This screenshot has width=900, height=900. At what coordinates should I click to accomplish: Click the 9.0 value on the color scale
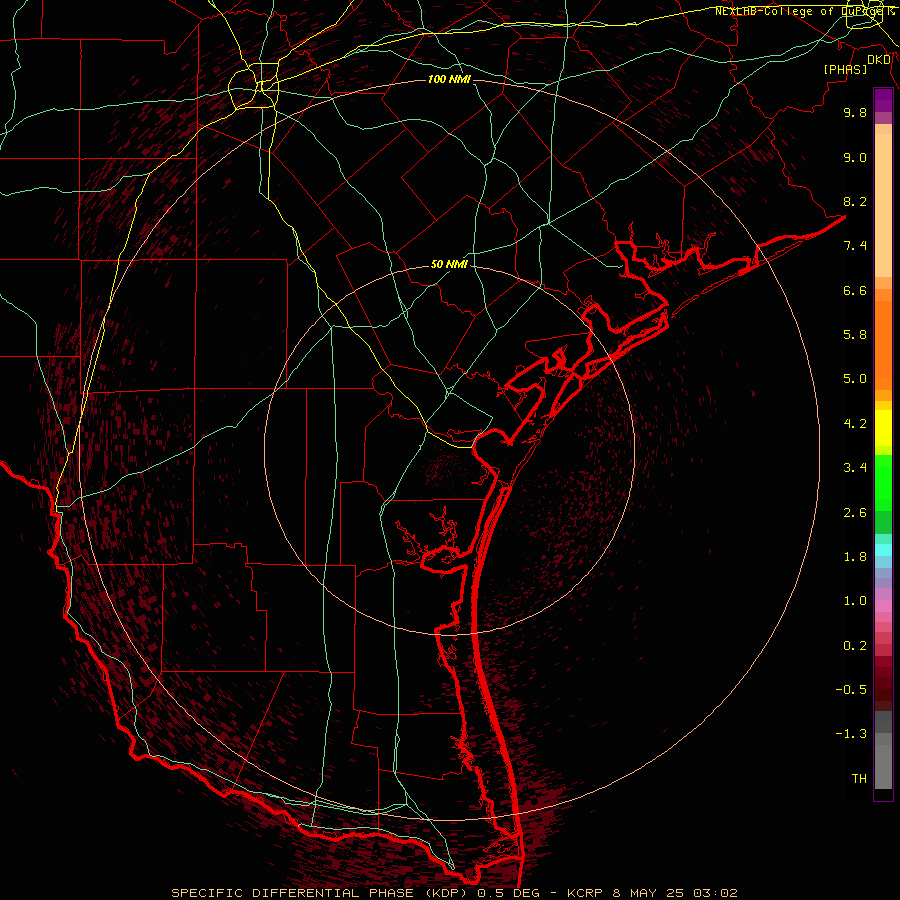point(855,157)
